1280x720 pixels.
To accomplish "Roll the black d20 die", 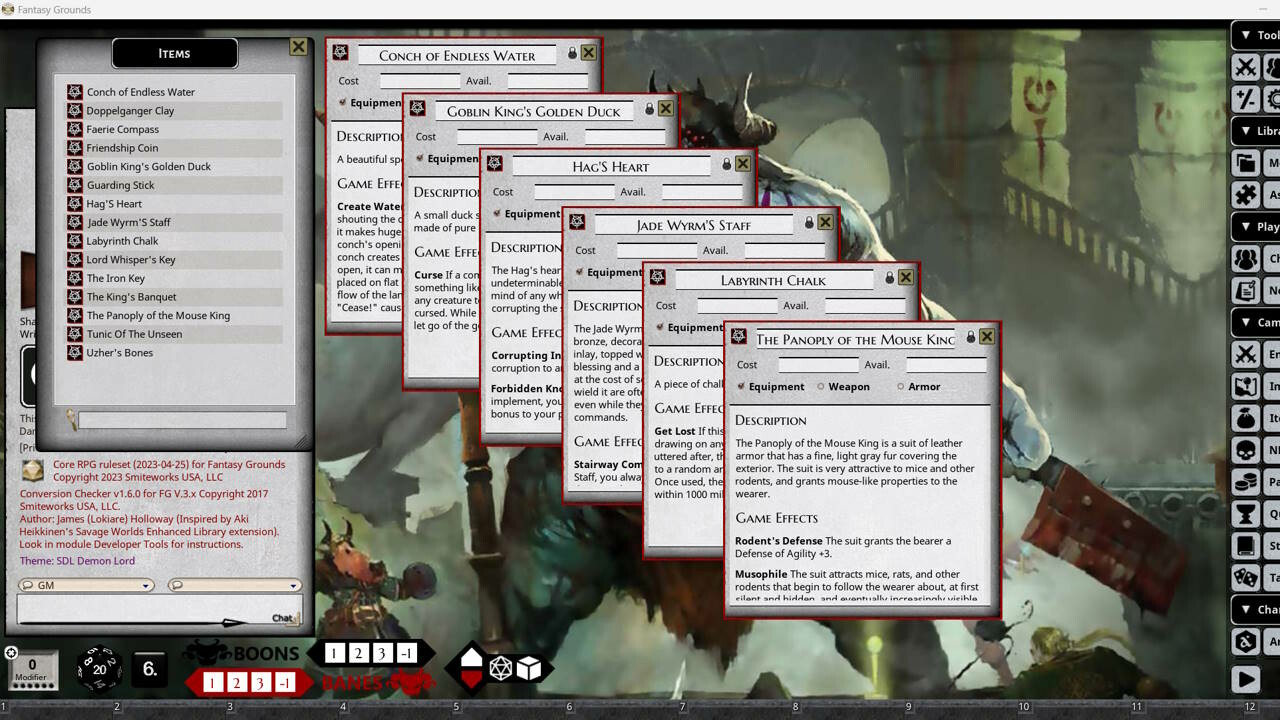I will point(100,667).
